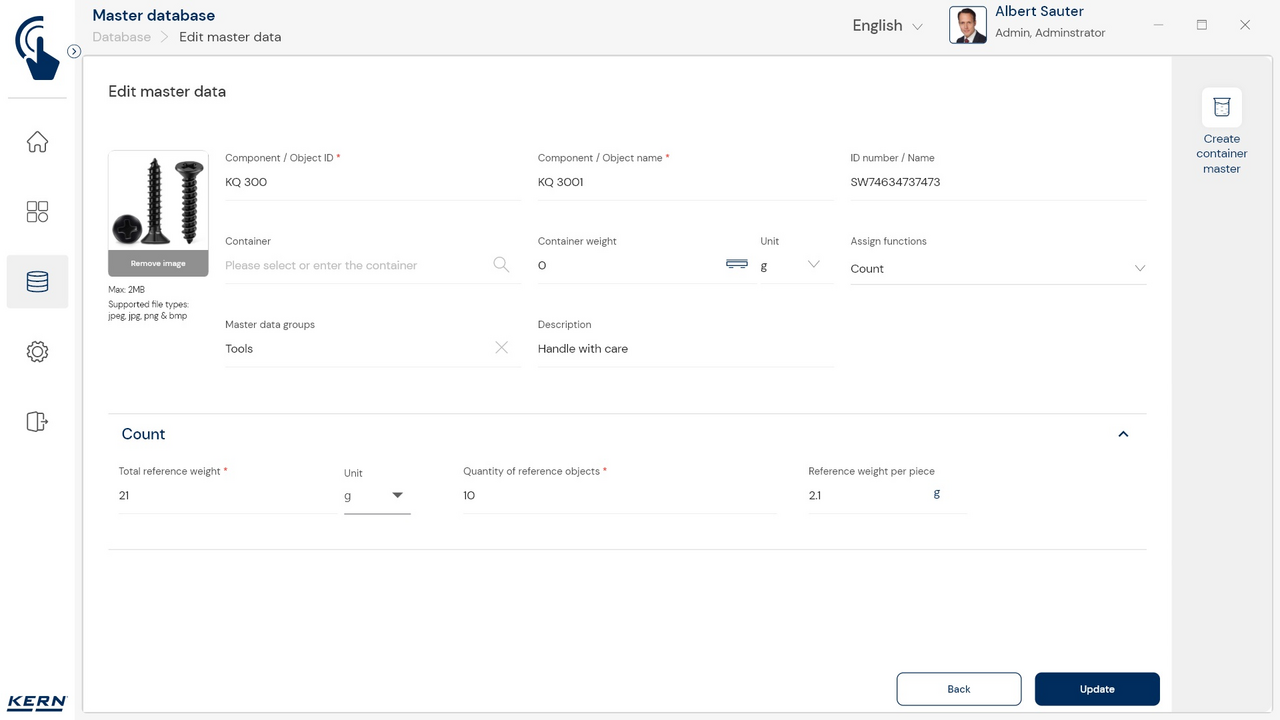Open the container weight Unit dropdown
The width and height of the screenshot is (1280, 720).
(812, 265)
